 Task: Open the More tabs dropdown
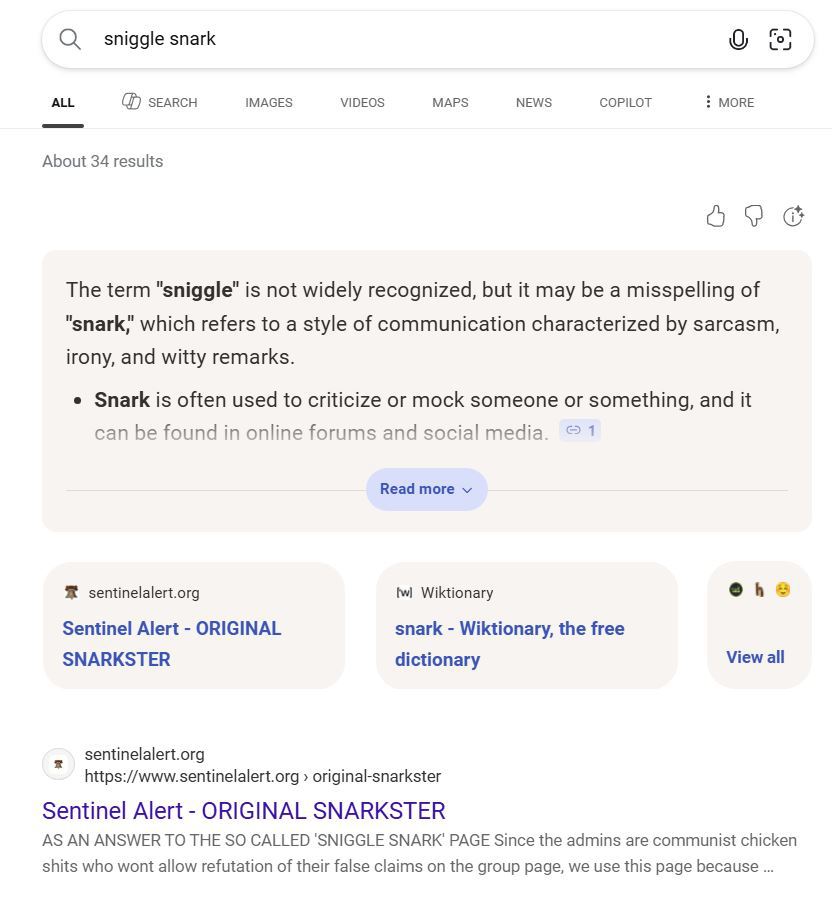pyautogui.click(x=729, y=102)
